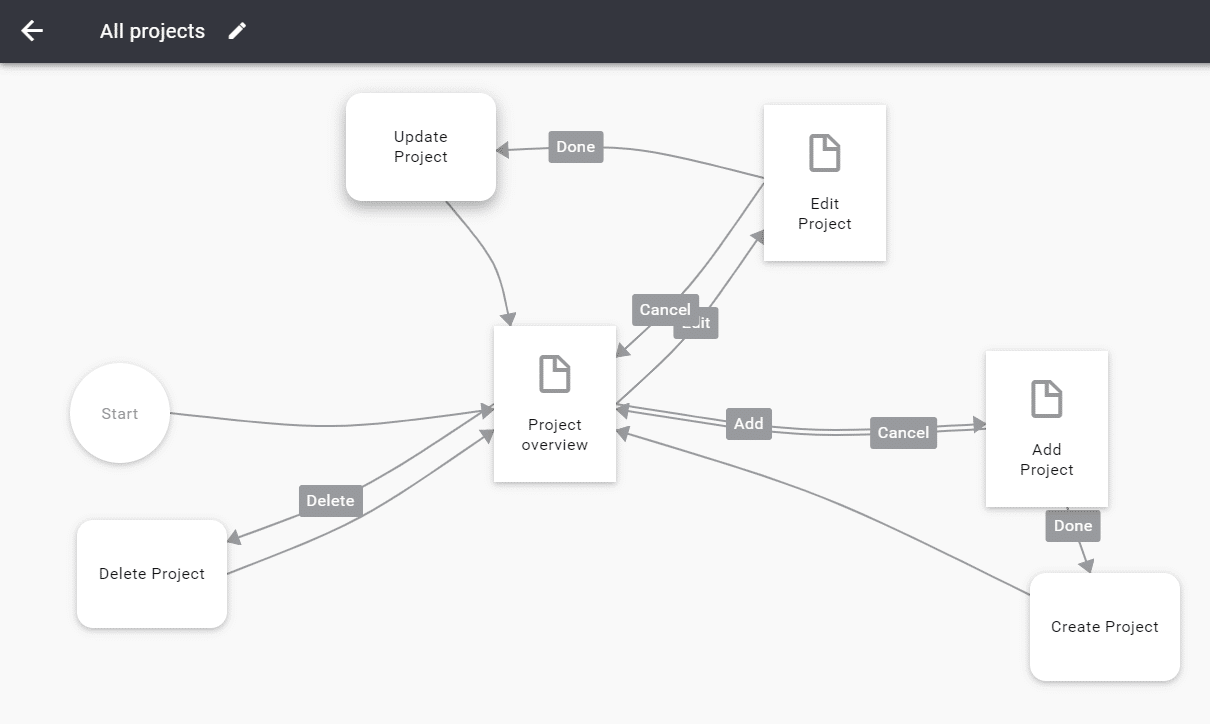The width and height of the screenshot is (1210, 724).
Task: Edit the title with the pencil icon
Action: point(237,31)
